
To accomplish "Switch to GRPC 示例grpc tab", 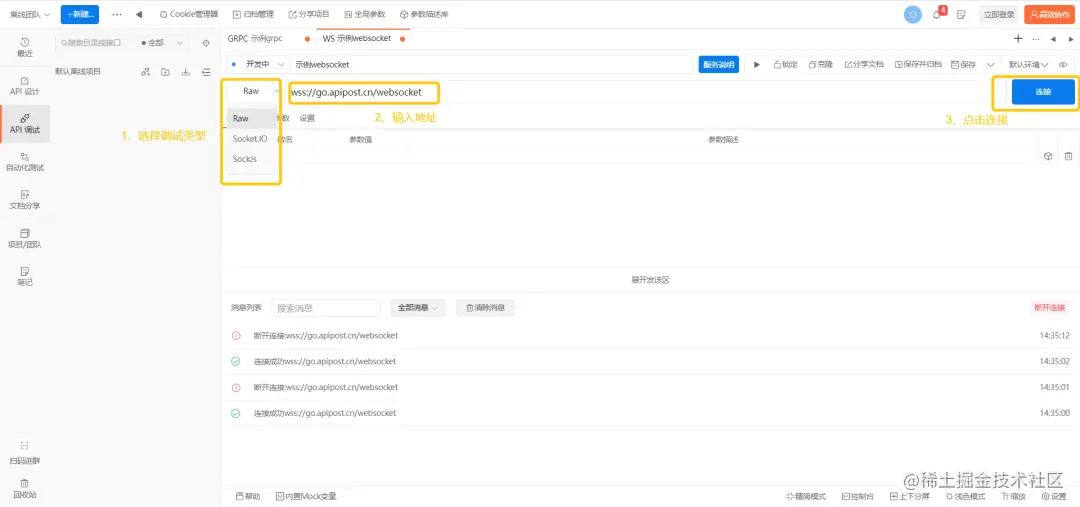I will click(x=255, y=39).
